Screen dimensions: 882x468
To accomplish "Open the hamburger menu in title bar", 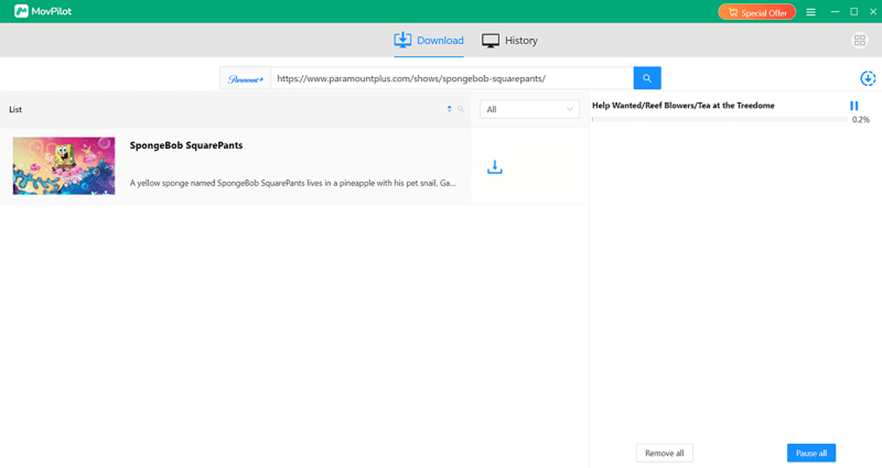I will point(810,12).
